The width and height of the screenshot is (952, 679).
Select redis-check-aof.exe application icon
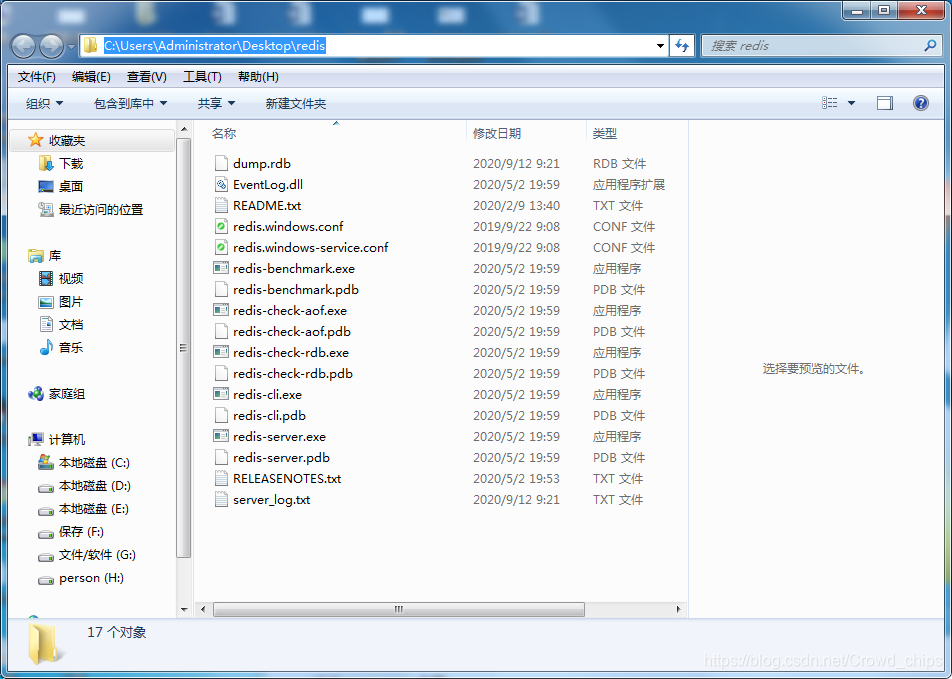click(221, 310)
